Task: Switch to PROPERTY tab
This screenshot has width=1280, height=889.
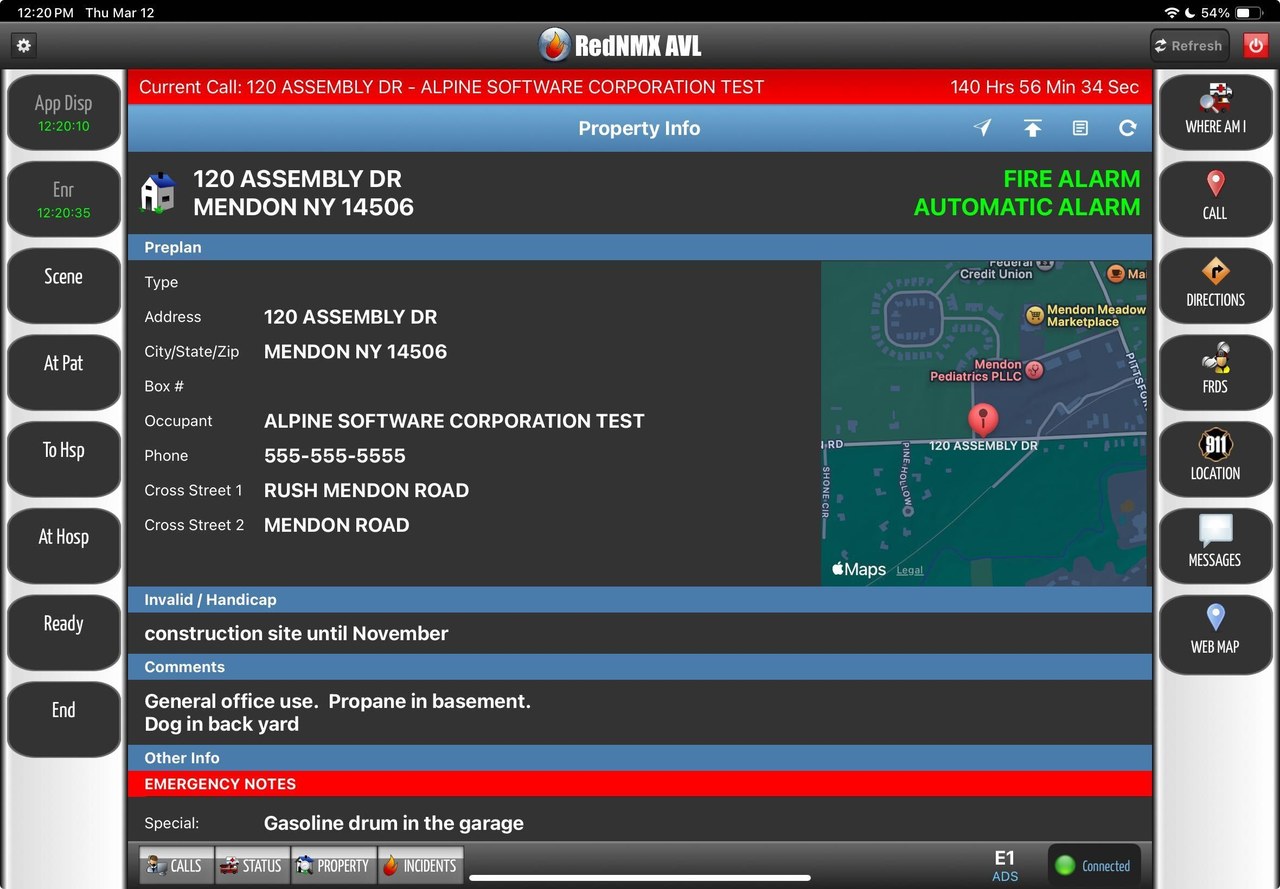Action: coord(333,866)
